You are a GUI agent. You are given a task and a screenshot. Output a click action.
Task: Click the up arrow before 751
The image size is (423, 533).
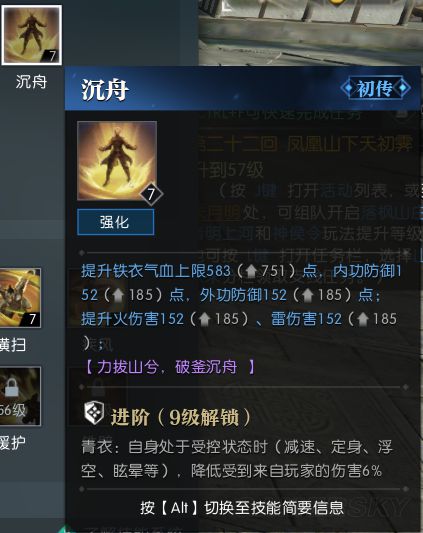(x=251, y=271)
